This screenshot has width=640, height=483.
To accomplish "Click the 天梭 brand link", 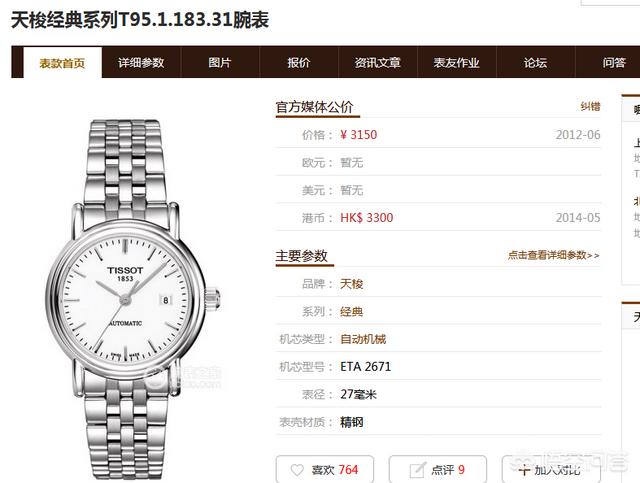I will pyautogui.click(x=351, y=284).
